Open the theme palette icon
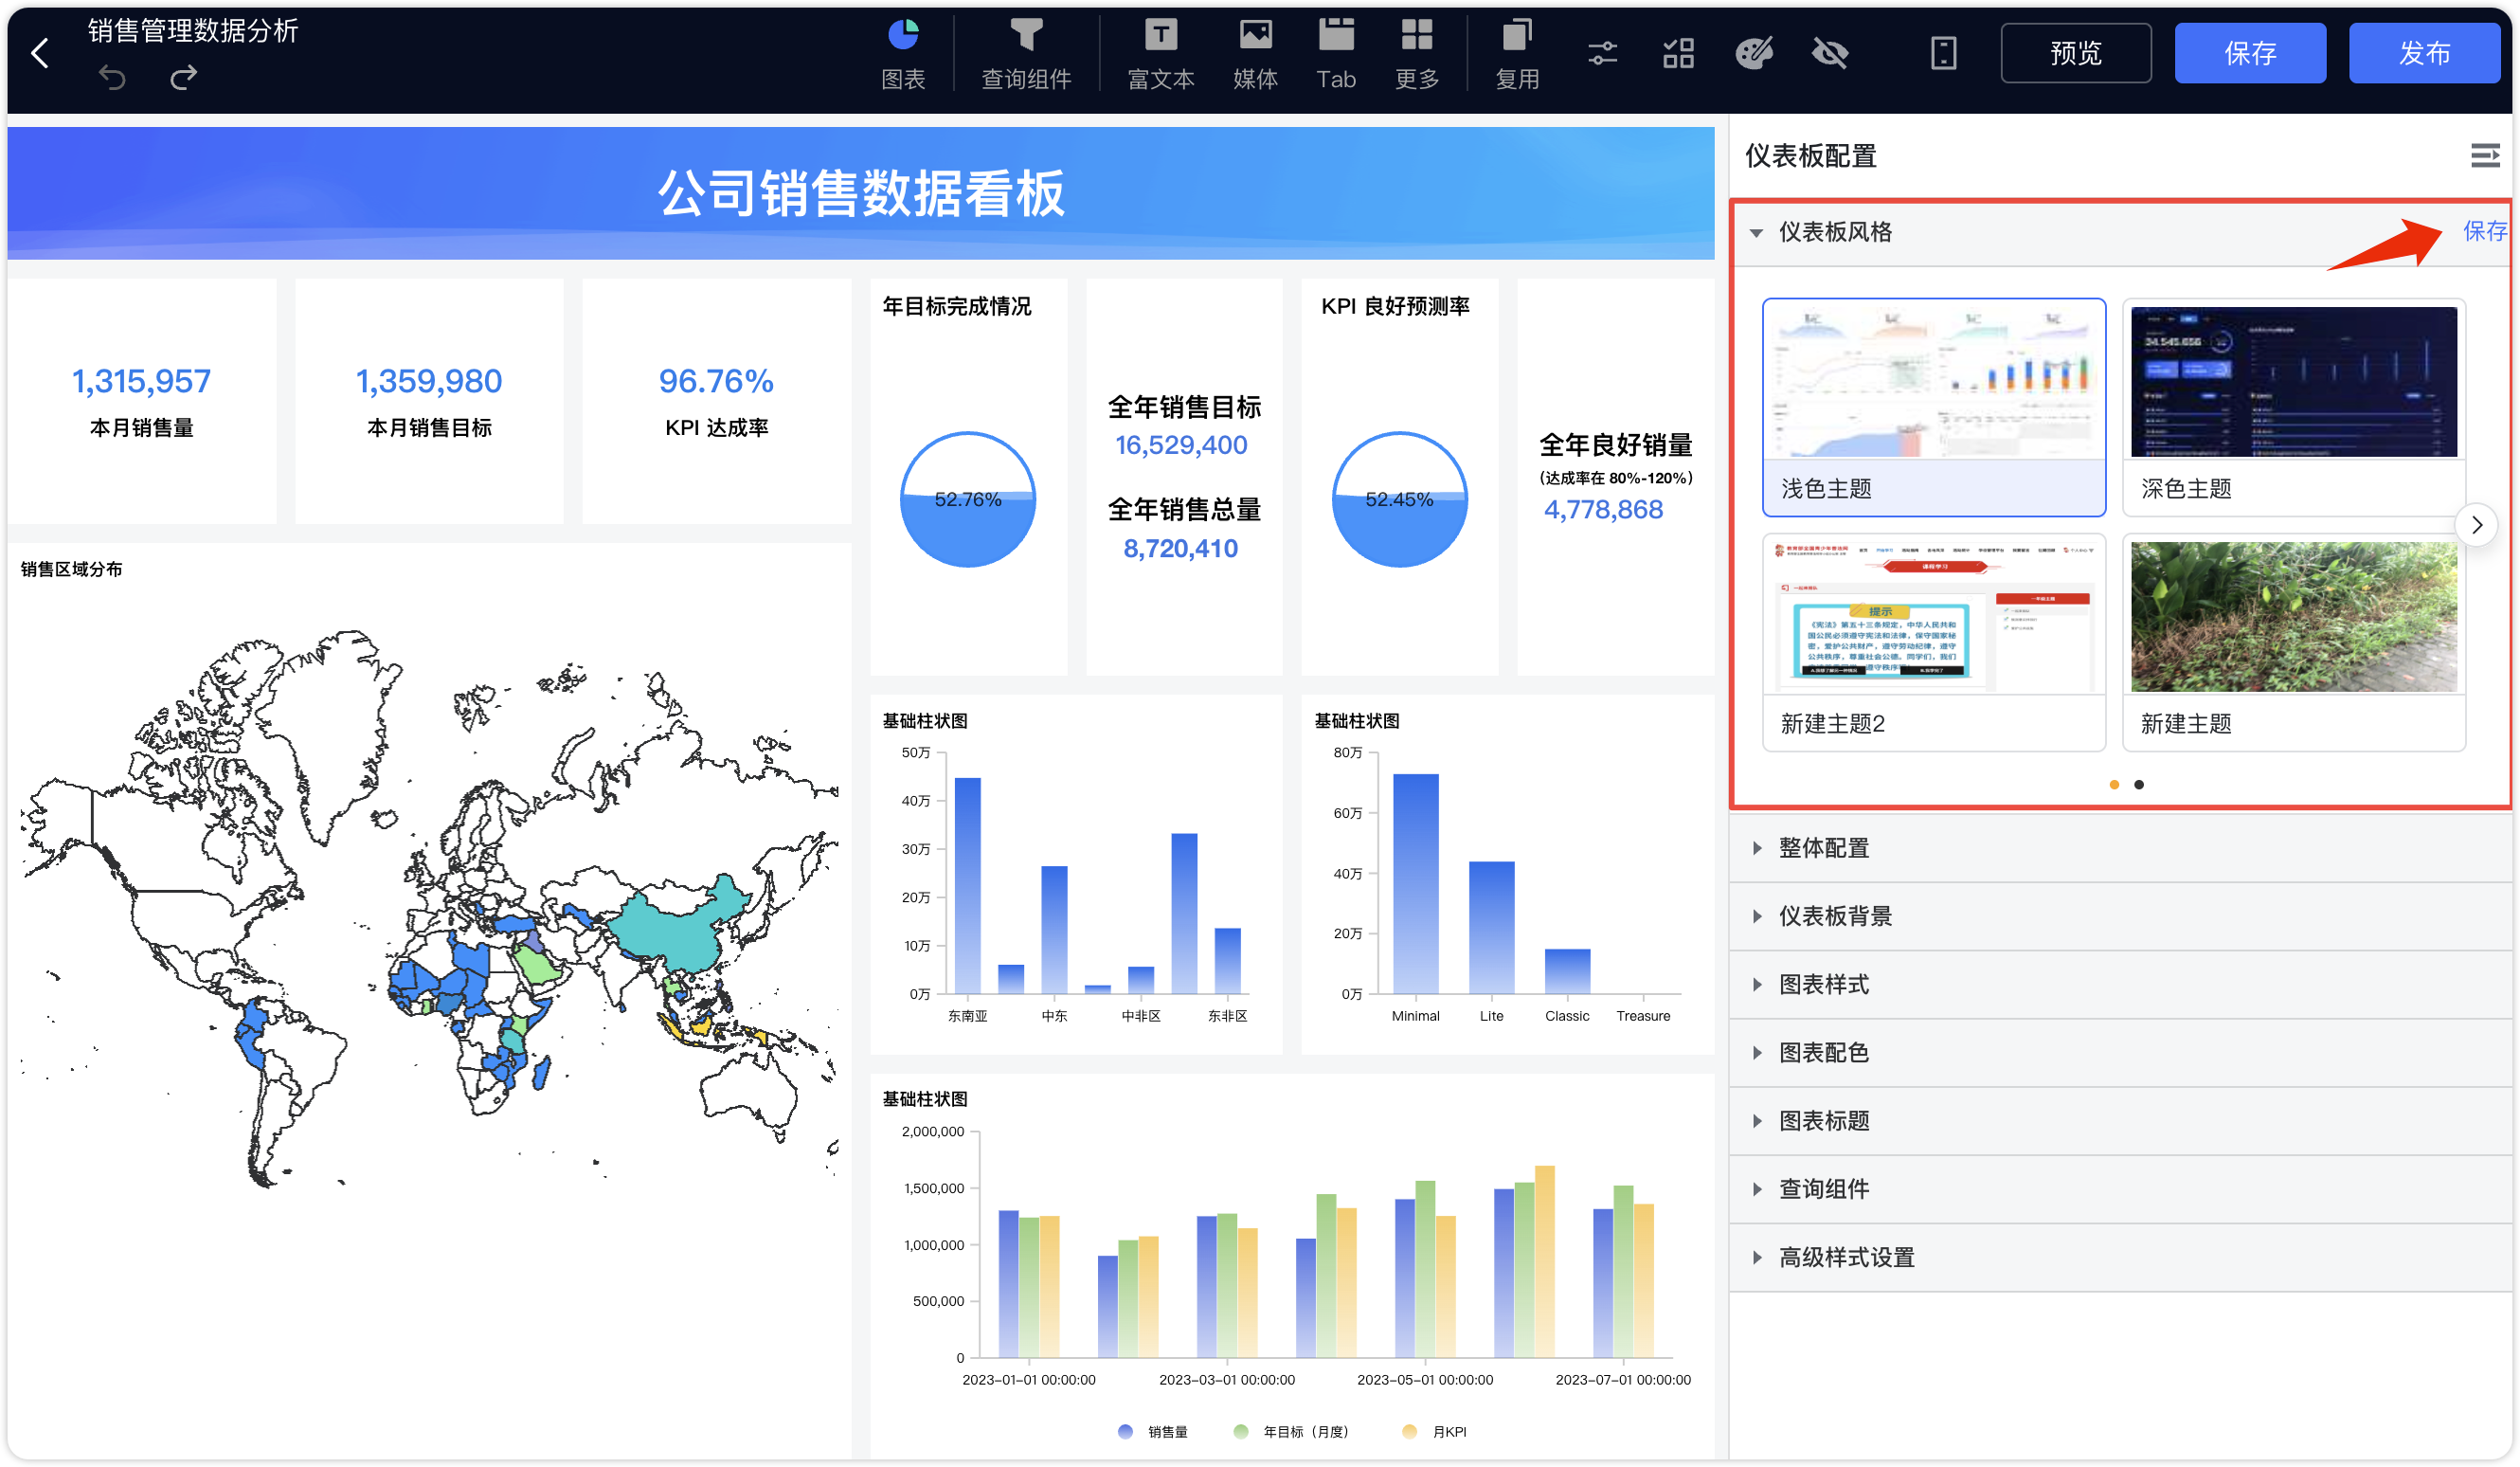The width and height of the screenshot is (2520, 1467). click(1754, 53)
